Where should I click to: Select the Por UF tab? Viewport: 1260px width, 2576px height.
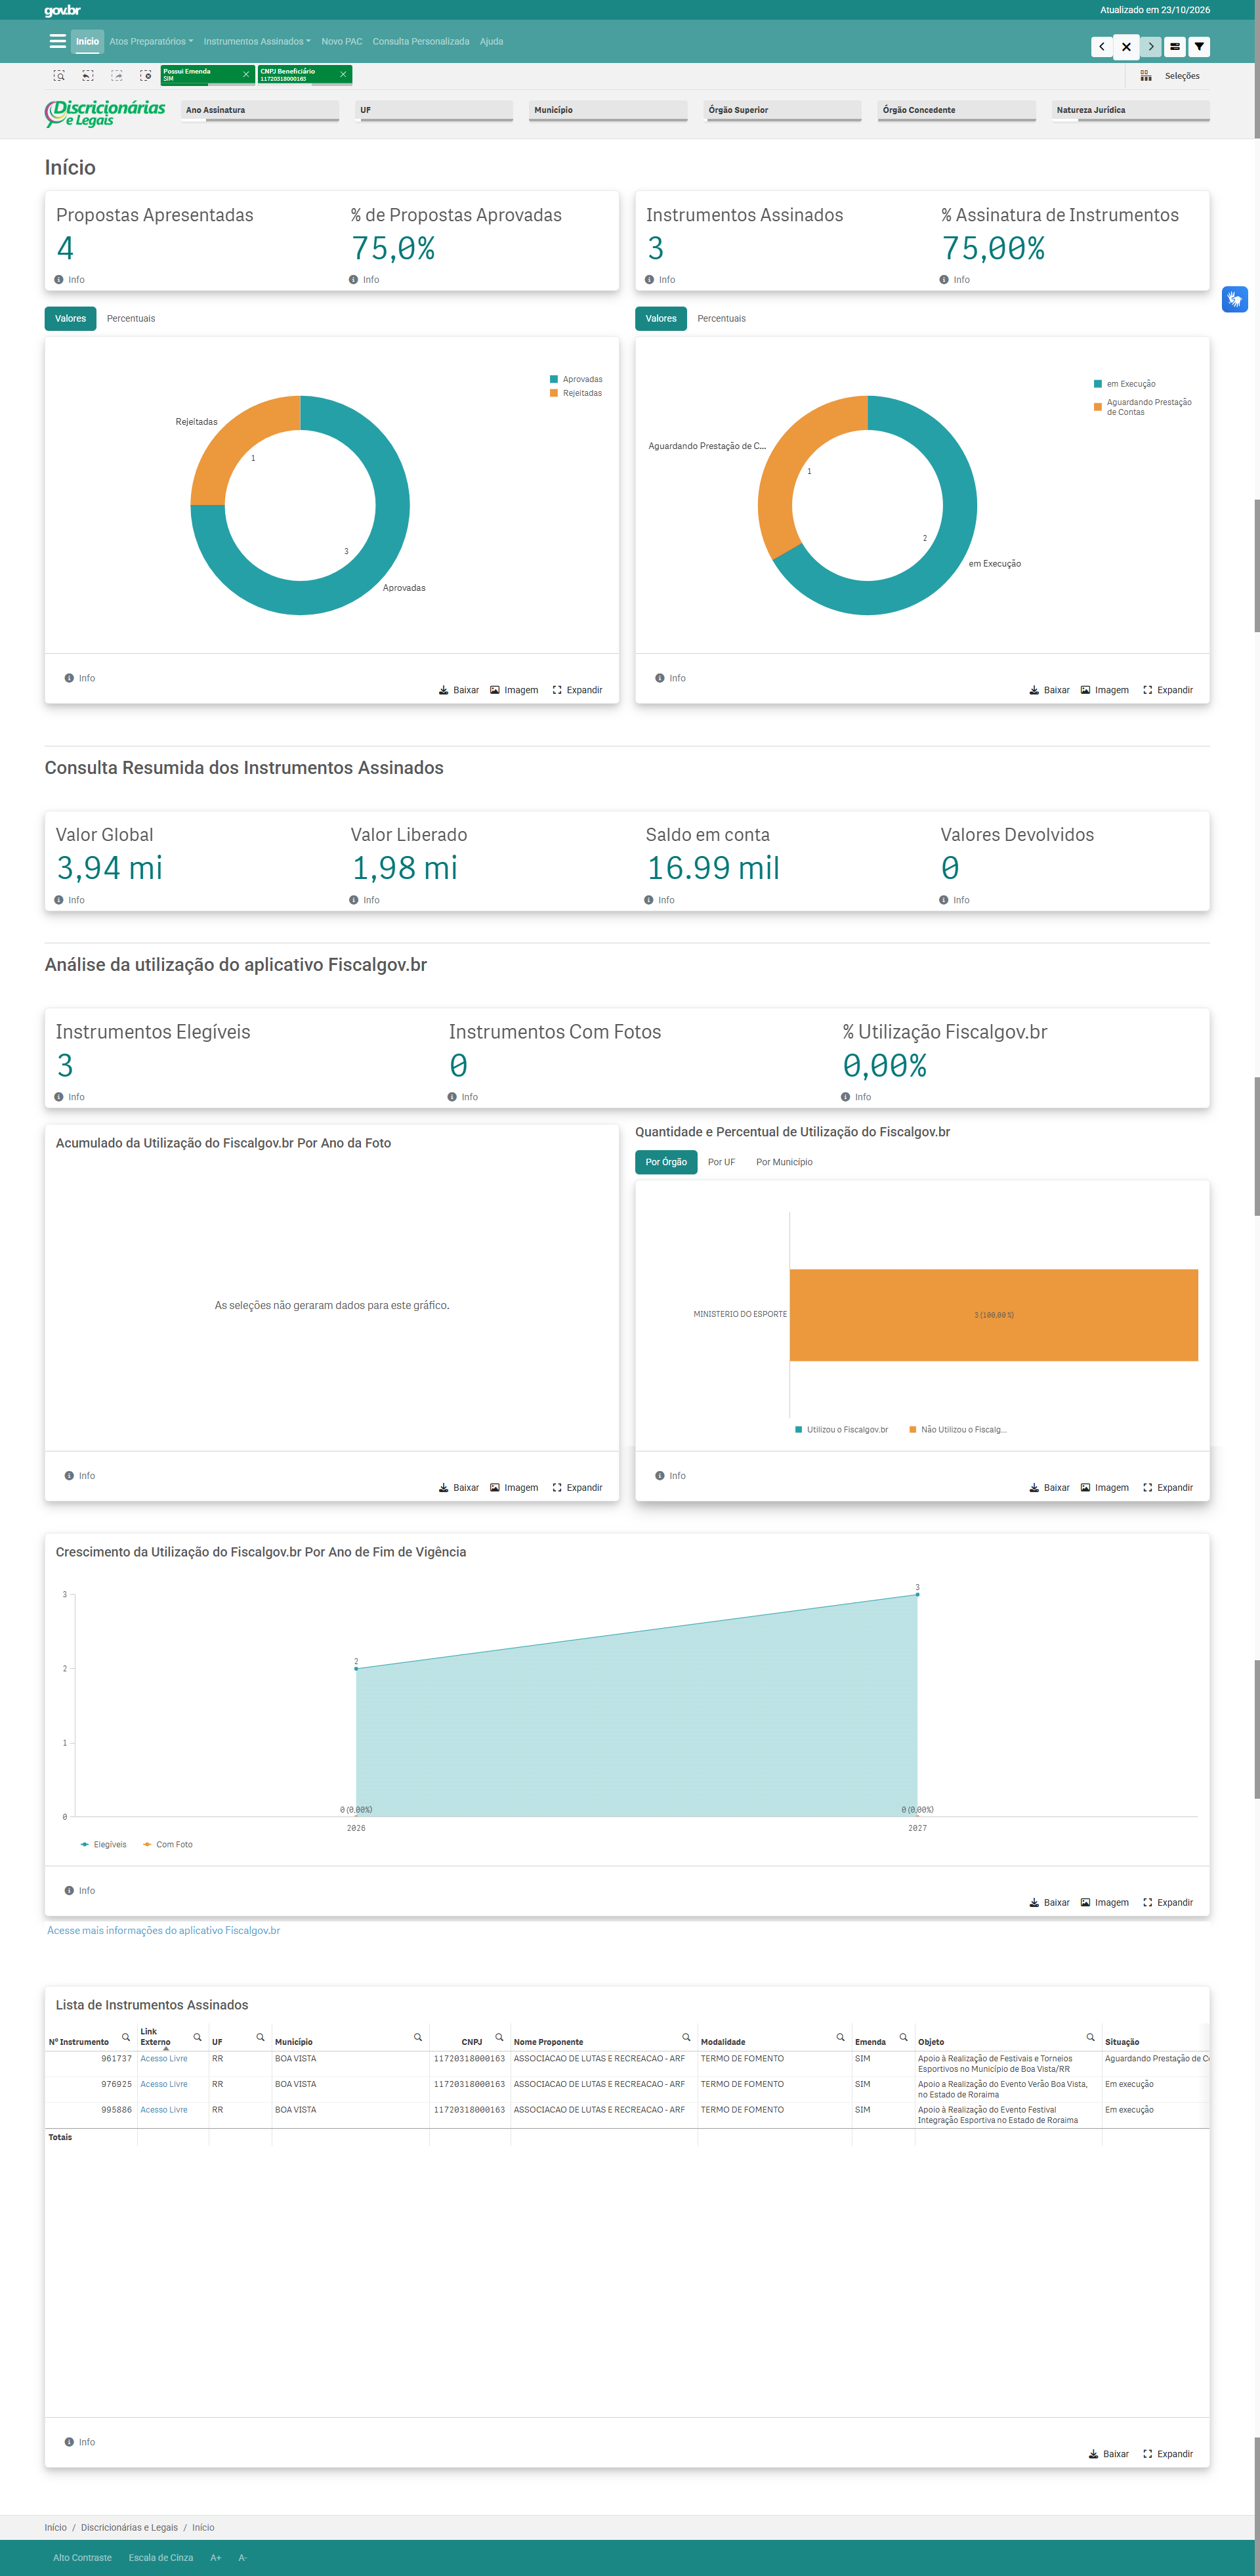pyautogui.click(x=721, y=1162)
